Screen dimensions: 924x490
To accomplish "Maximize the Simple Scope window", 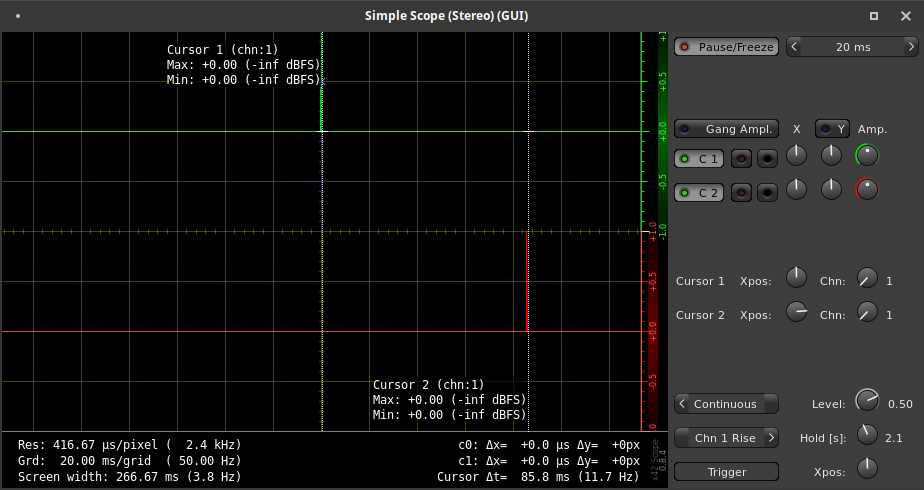I will [874, 16].
